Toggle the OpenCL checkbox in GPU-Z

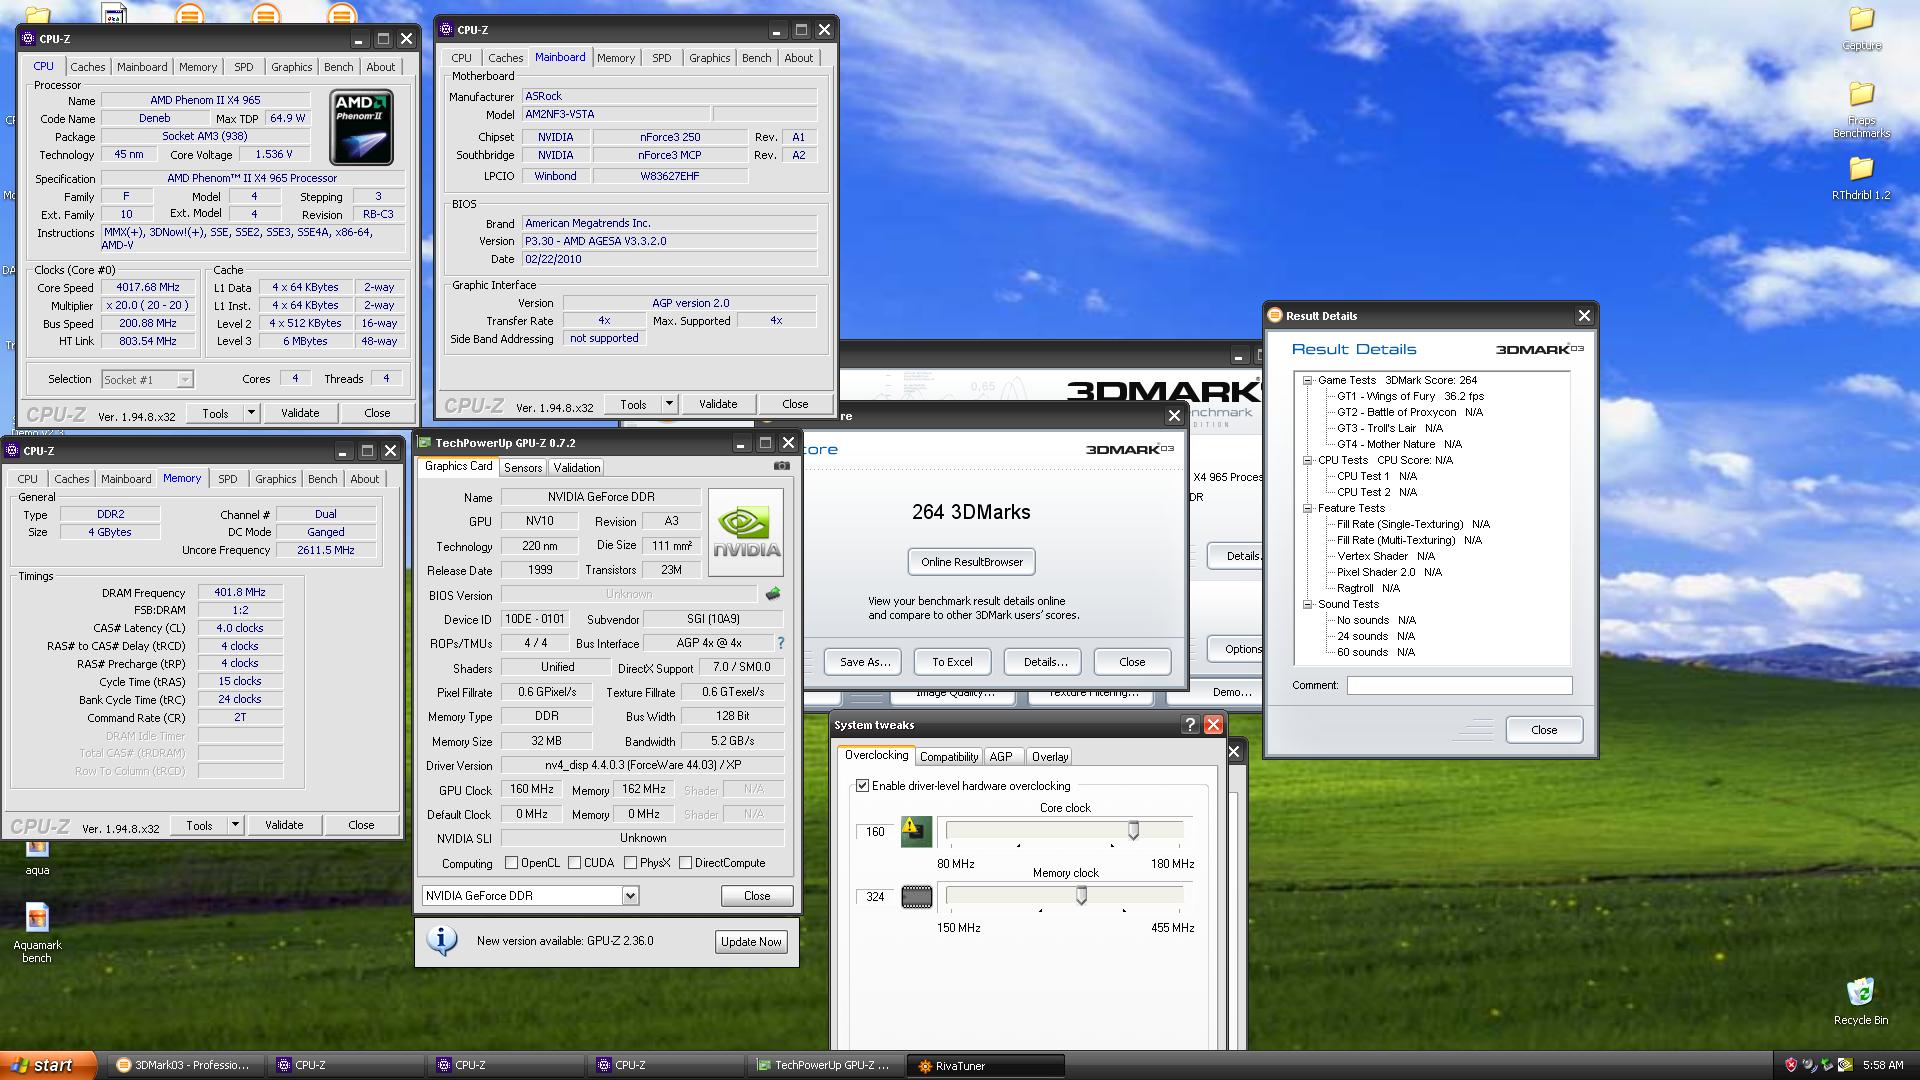coord(511,863)
